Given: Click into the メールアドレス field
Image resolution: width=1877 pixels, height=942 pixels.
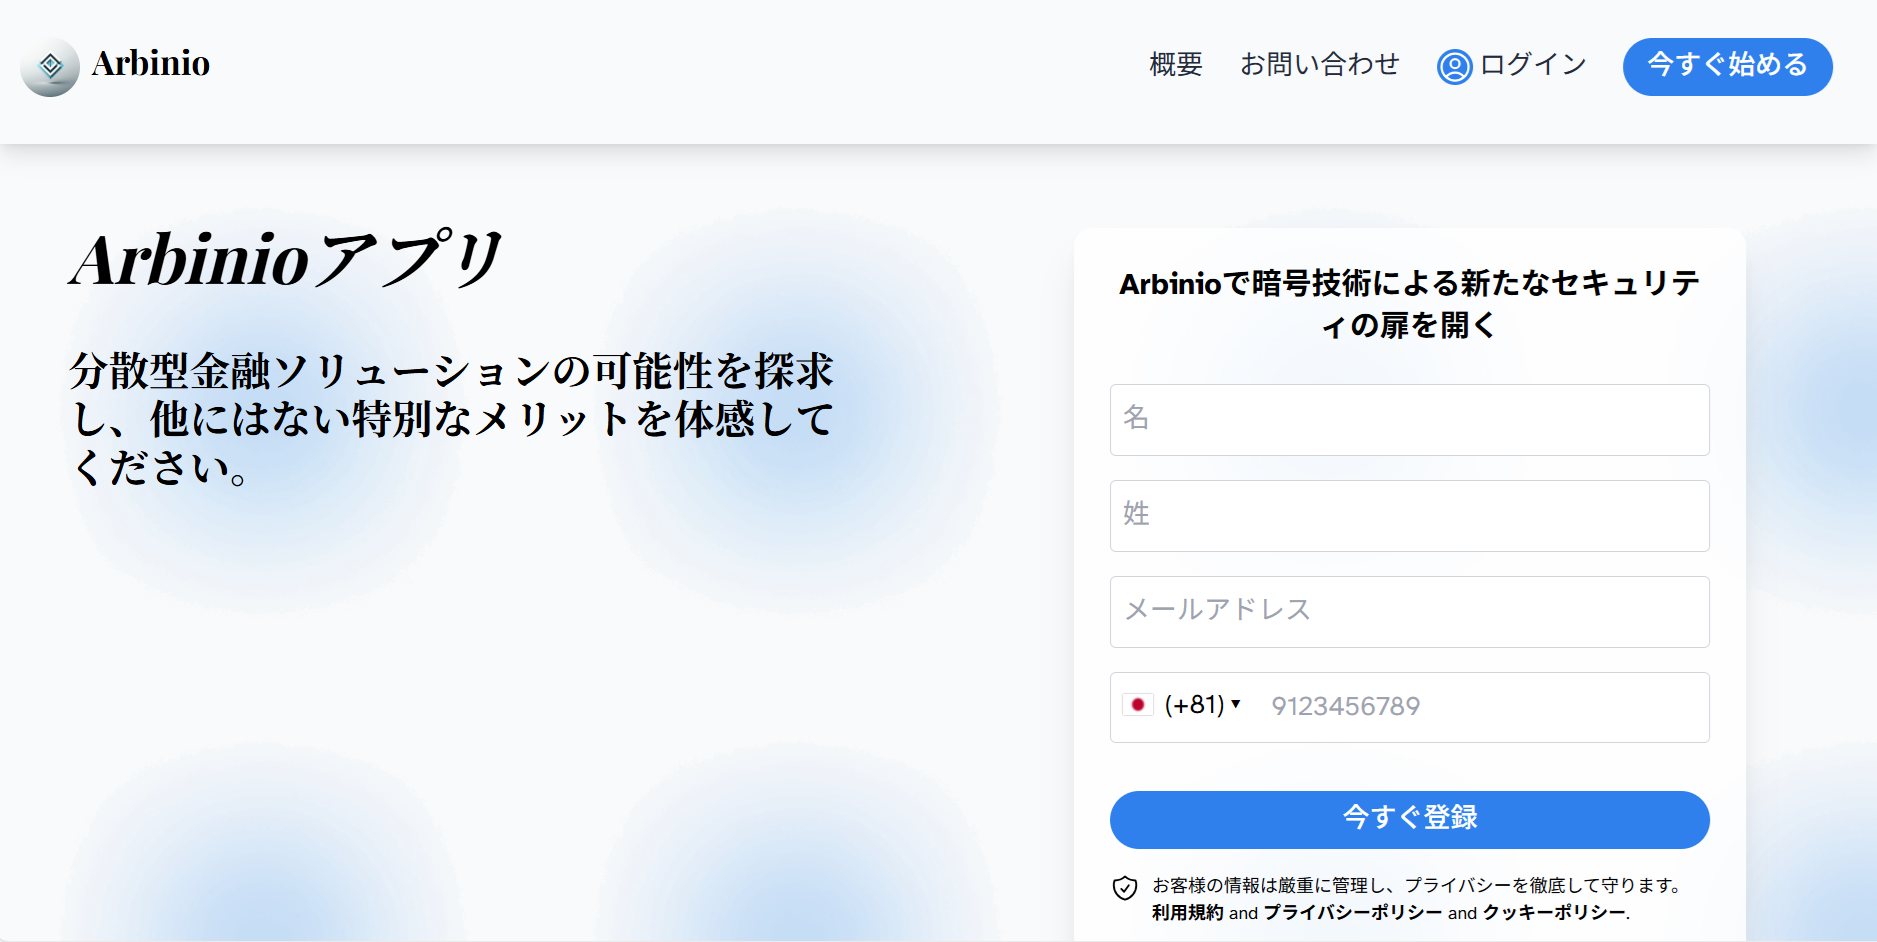Looking at the screenshot, I should coord(1409,612).
